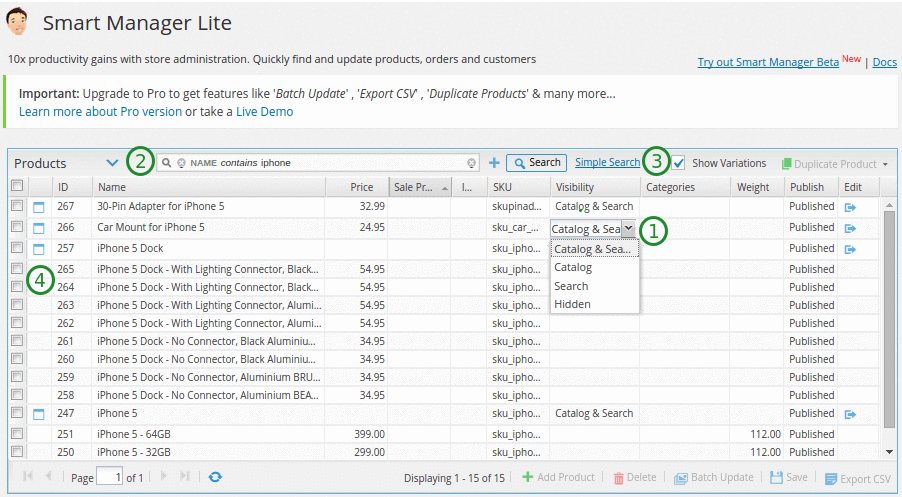Sort by the Price column header

[x=357, y=187]
